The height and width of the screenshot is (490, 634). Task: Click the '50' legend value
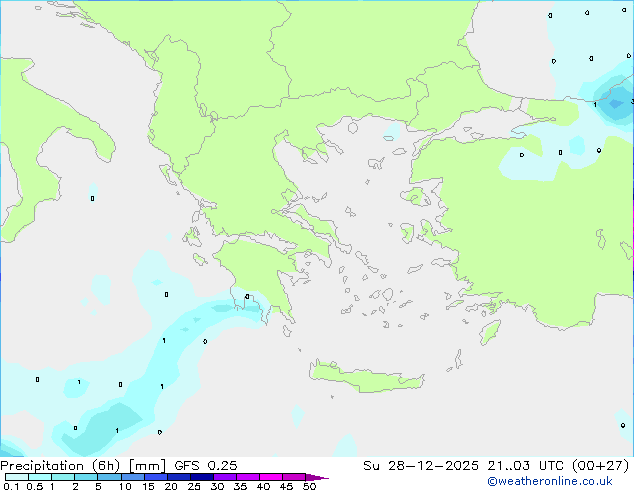[309, 486]
